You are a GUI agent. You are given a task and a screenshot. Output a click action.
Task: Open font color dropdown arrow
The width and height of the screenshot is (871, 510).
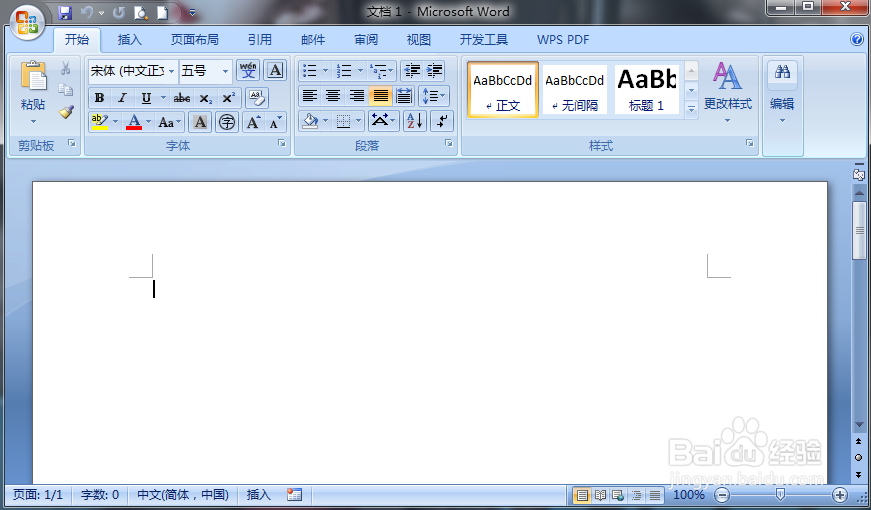coord(148,122)
